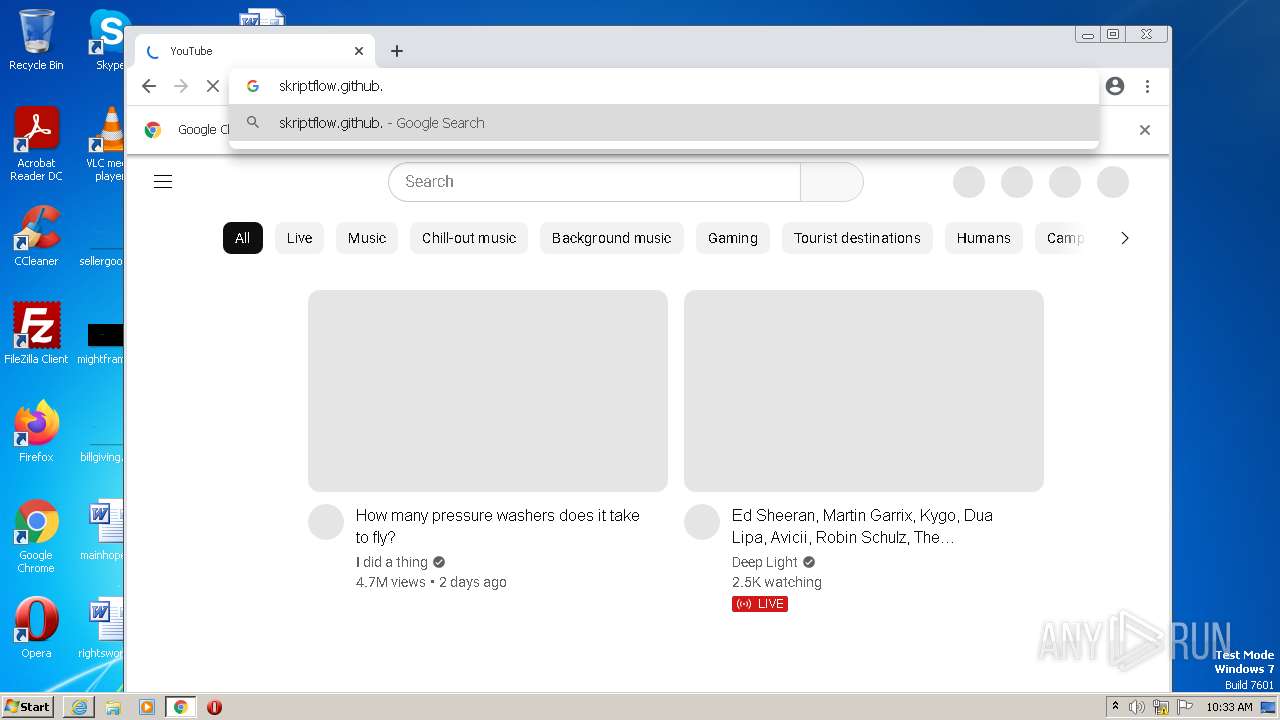Open the Recycle Bin desktop icon
The height and width of the screenshot is (720, 1280).
36,40
